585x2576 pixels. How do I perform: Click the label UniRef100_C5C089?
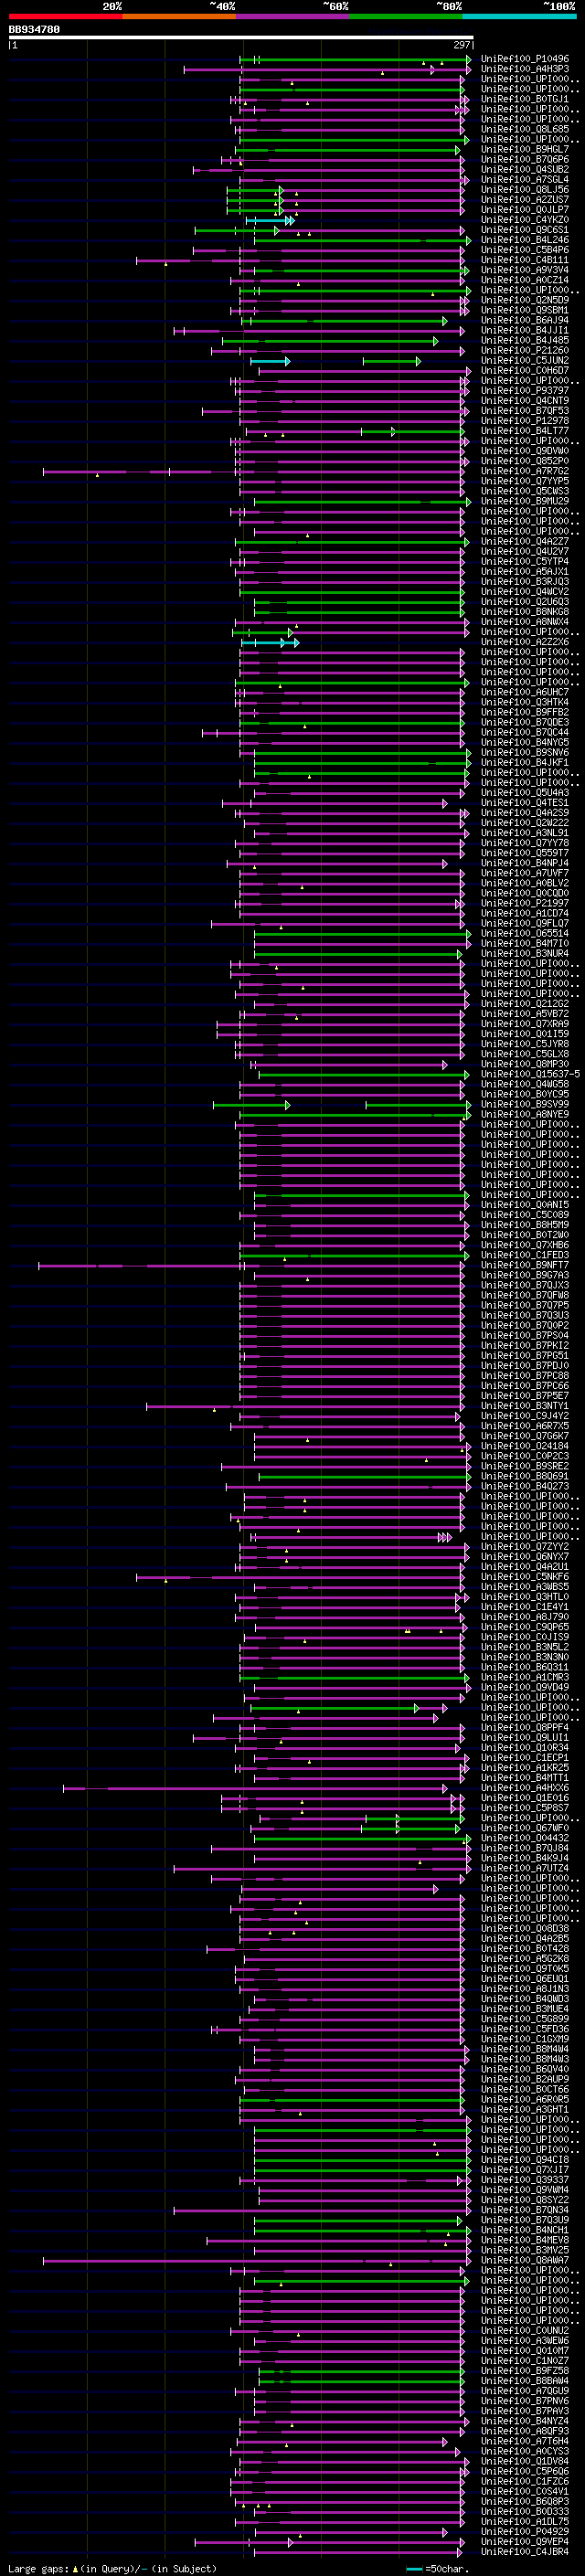[x=525, y=1215]
